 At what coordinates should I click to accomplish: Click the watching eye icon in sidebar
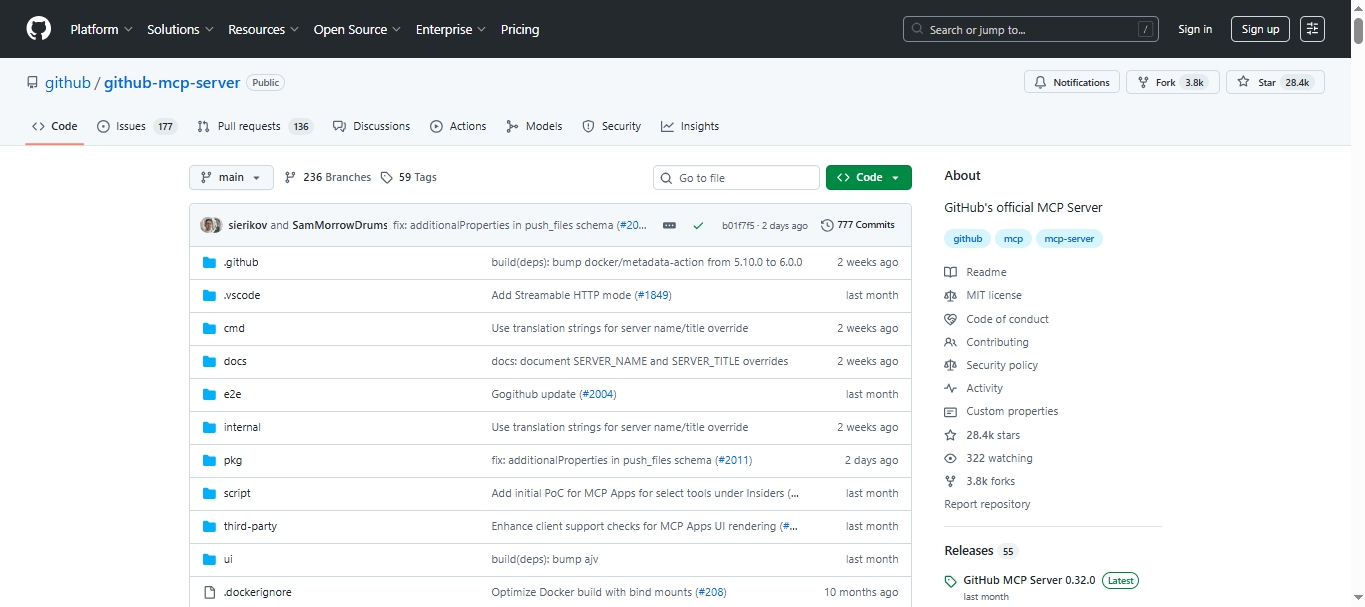950,458
